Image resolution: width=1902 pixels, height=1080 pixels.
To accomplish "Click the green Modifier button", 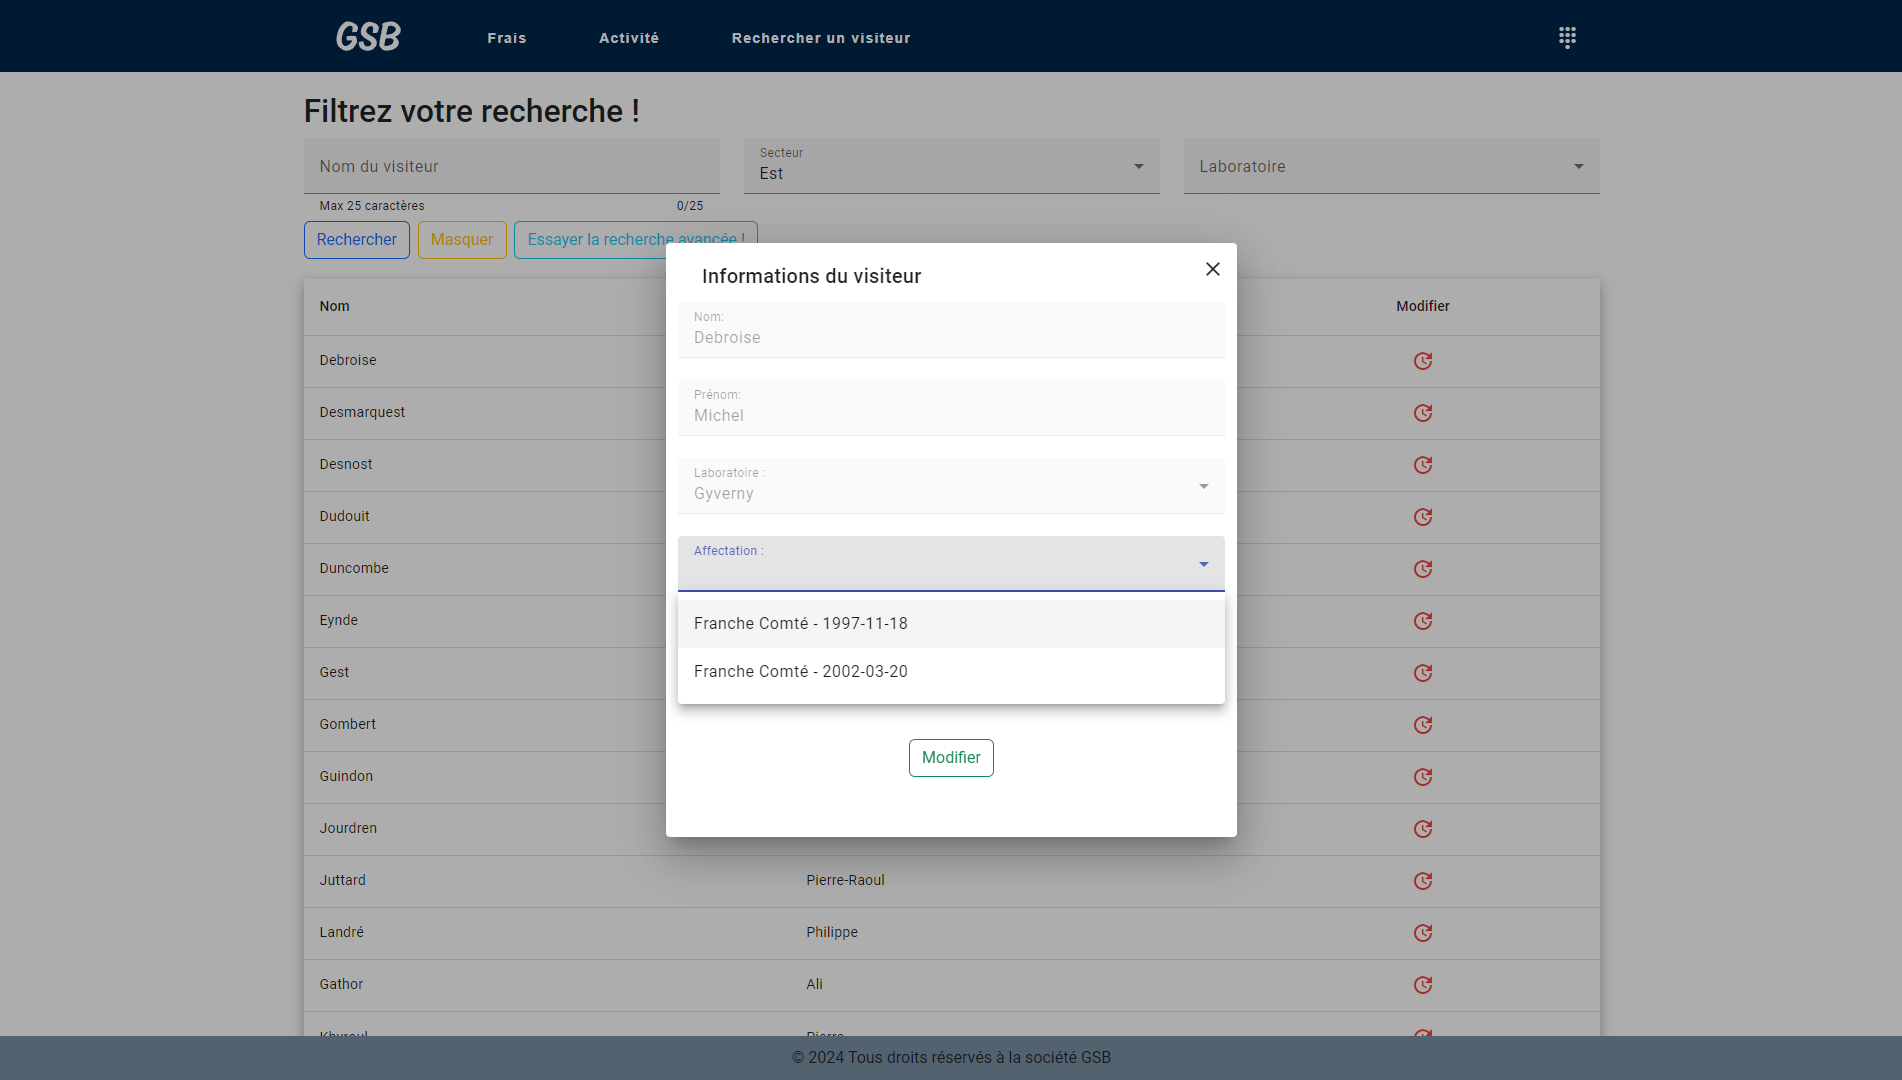I will (x=950, y=758).
